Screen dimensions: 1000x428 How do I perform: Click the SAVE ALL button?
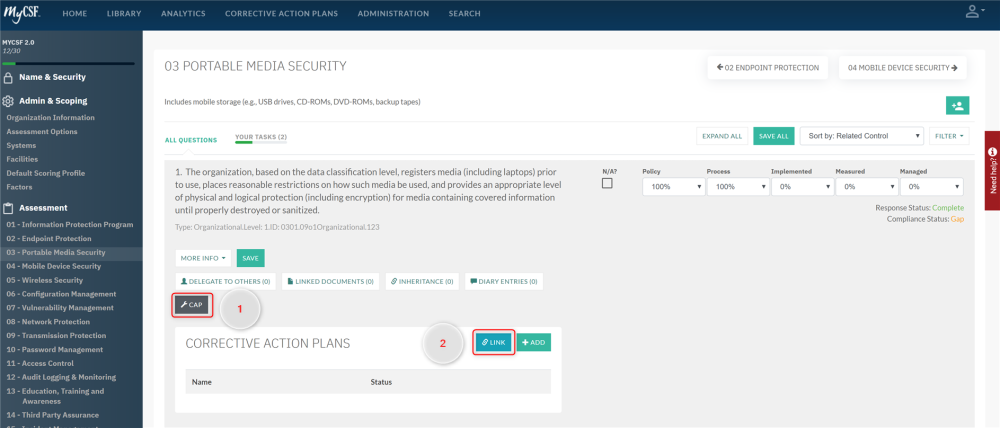[x=774, y=136]
